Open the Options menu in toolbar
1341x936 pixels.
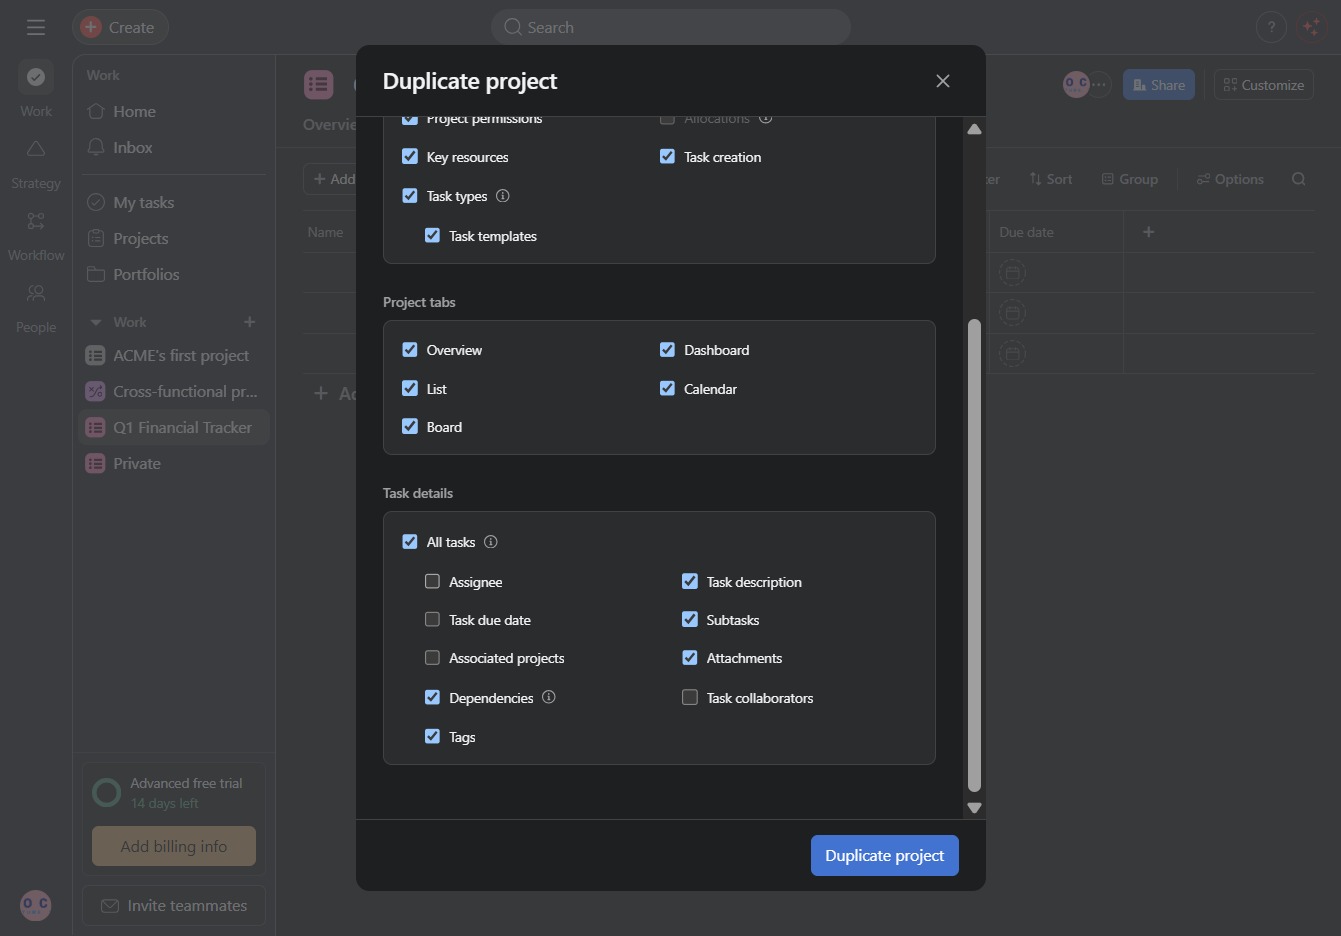1230,179
